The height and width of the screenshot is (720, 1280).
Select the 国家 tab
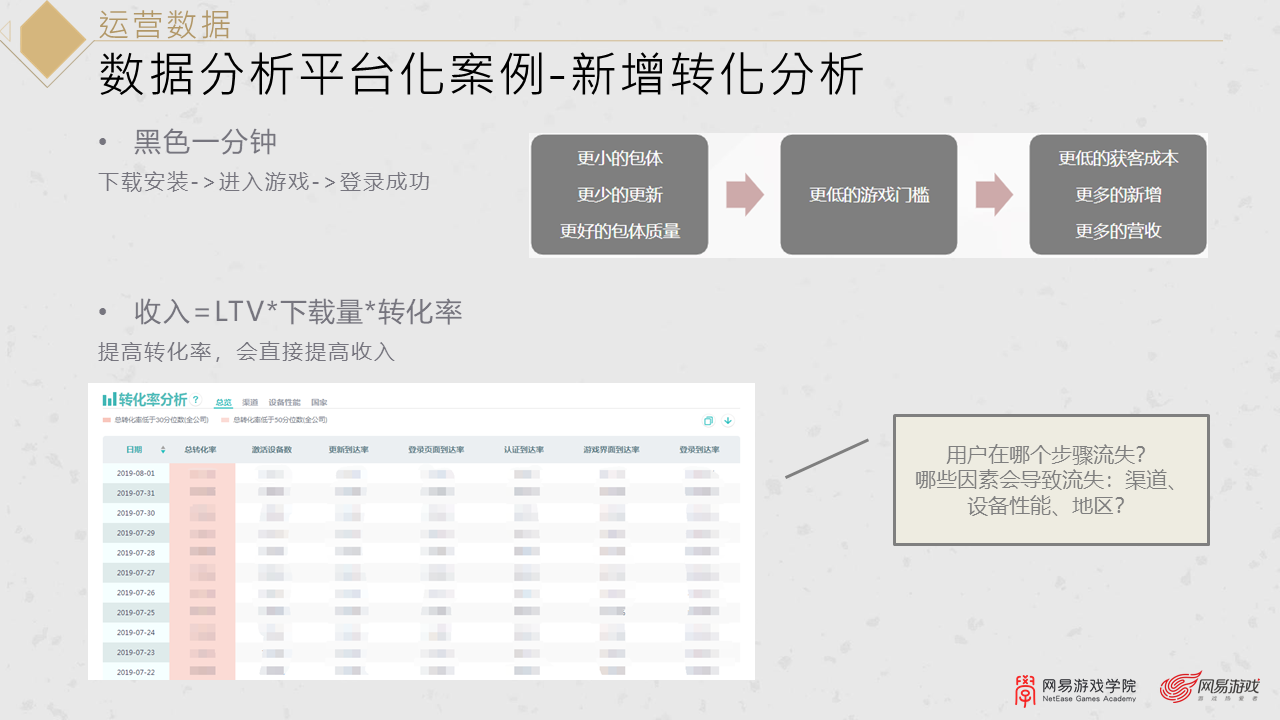point(319,401)
